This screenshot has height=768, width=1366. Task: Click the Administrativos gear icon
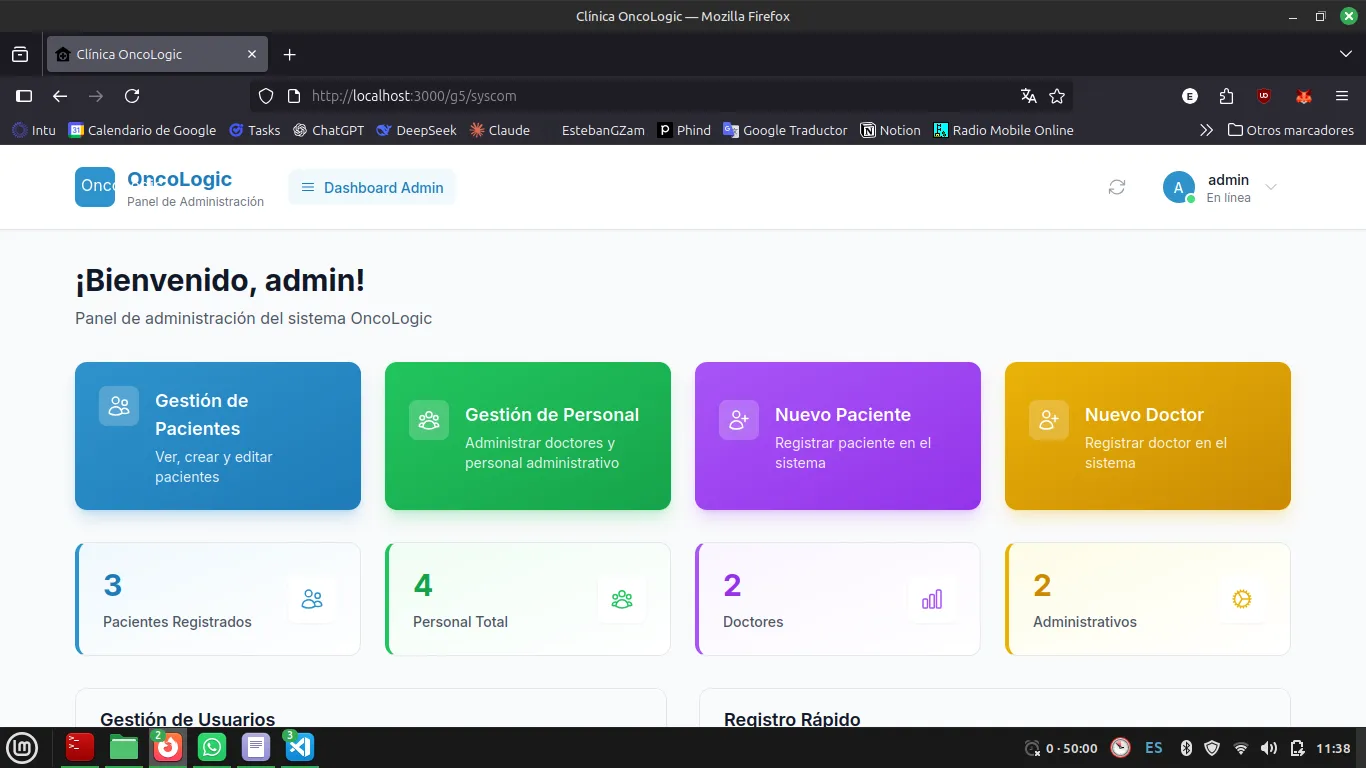[1242, 599]
